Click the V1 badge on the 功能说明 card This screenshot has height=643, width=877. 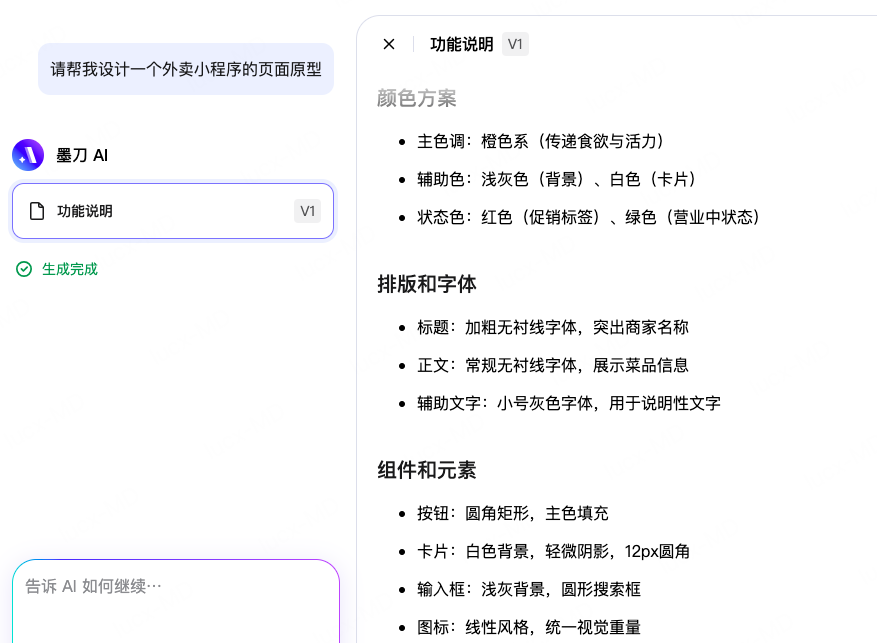tap(307, 211)
